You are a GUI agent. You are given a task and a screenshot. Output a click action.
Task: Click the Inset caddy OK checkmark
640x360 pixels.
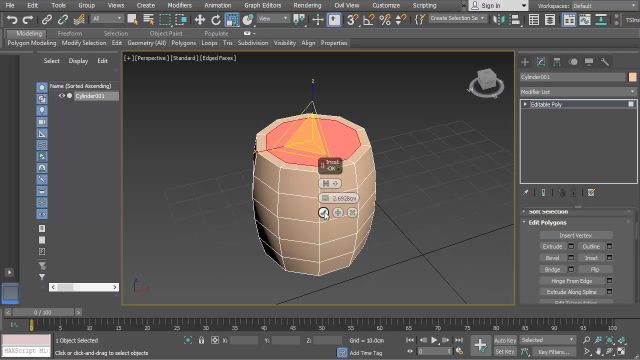point(324,212)
